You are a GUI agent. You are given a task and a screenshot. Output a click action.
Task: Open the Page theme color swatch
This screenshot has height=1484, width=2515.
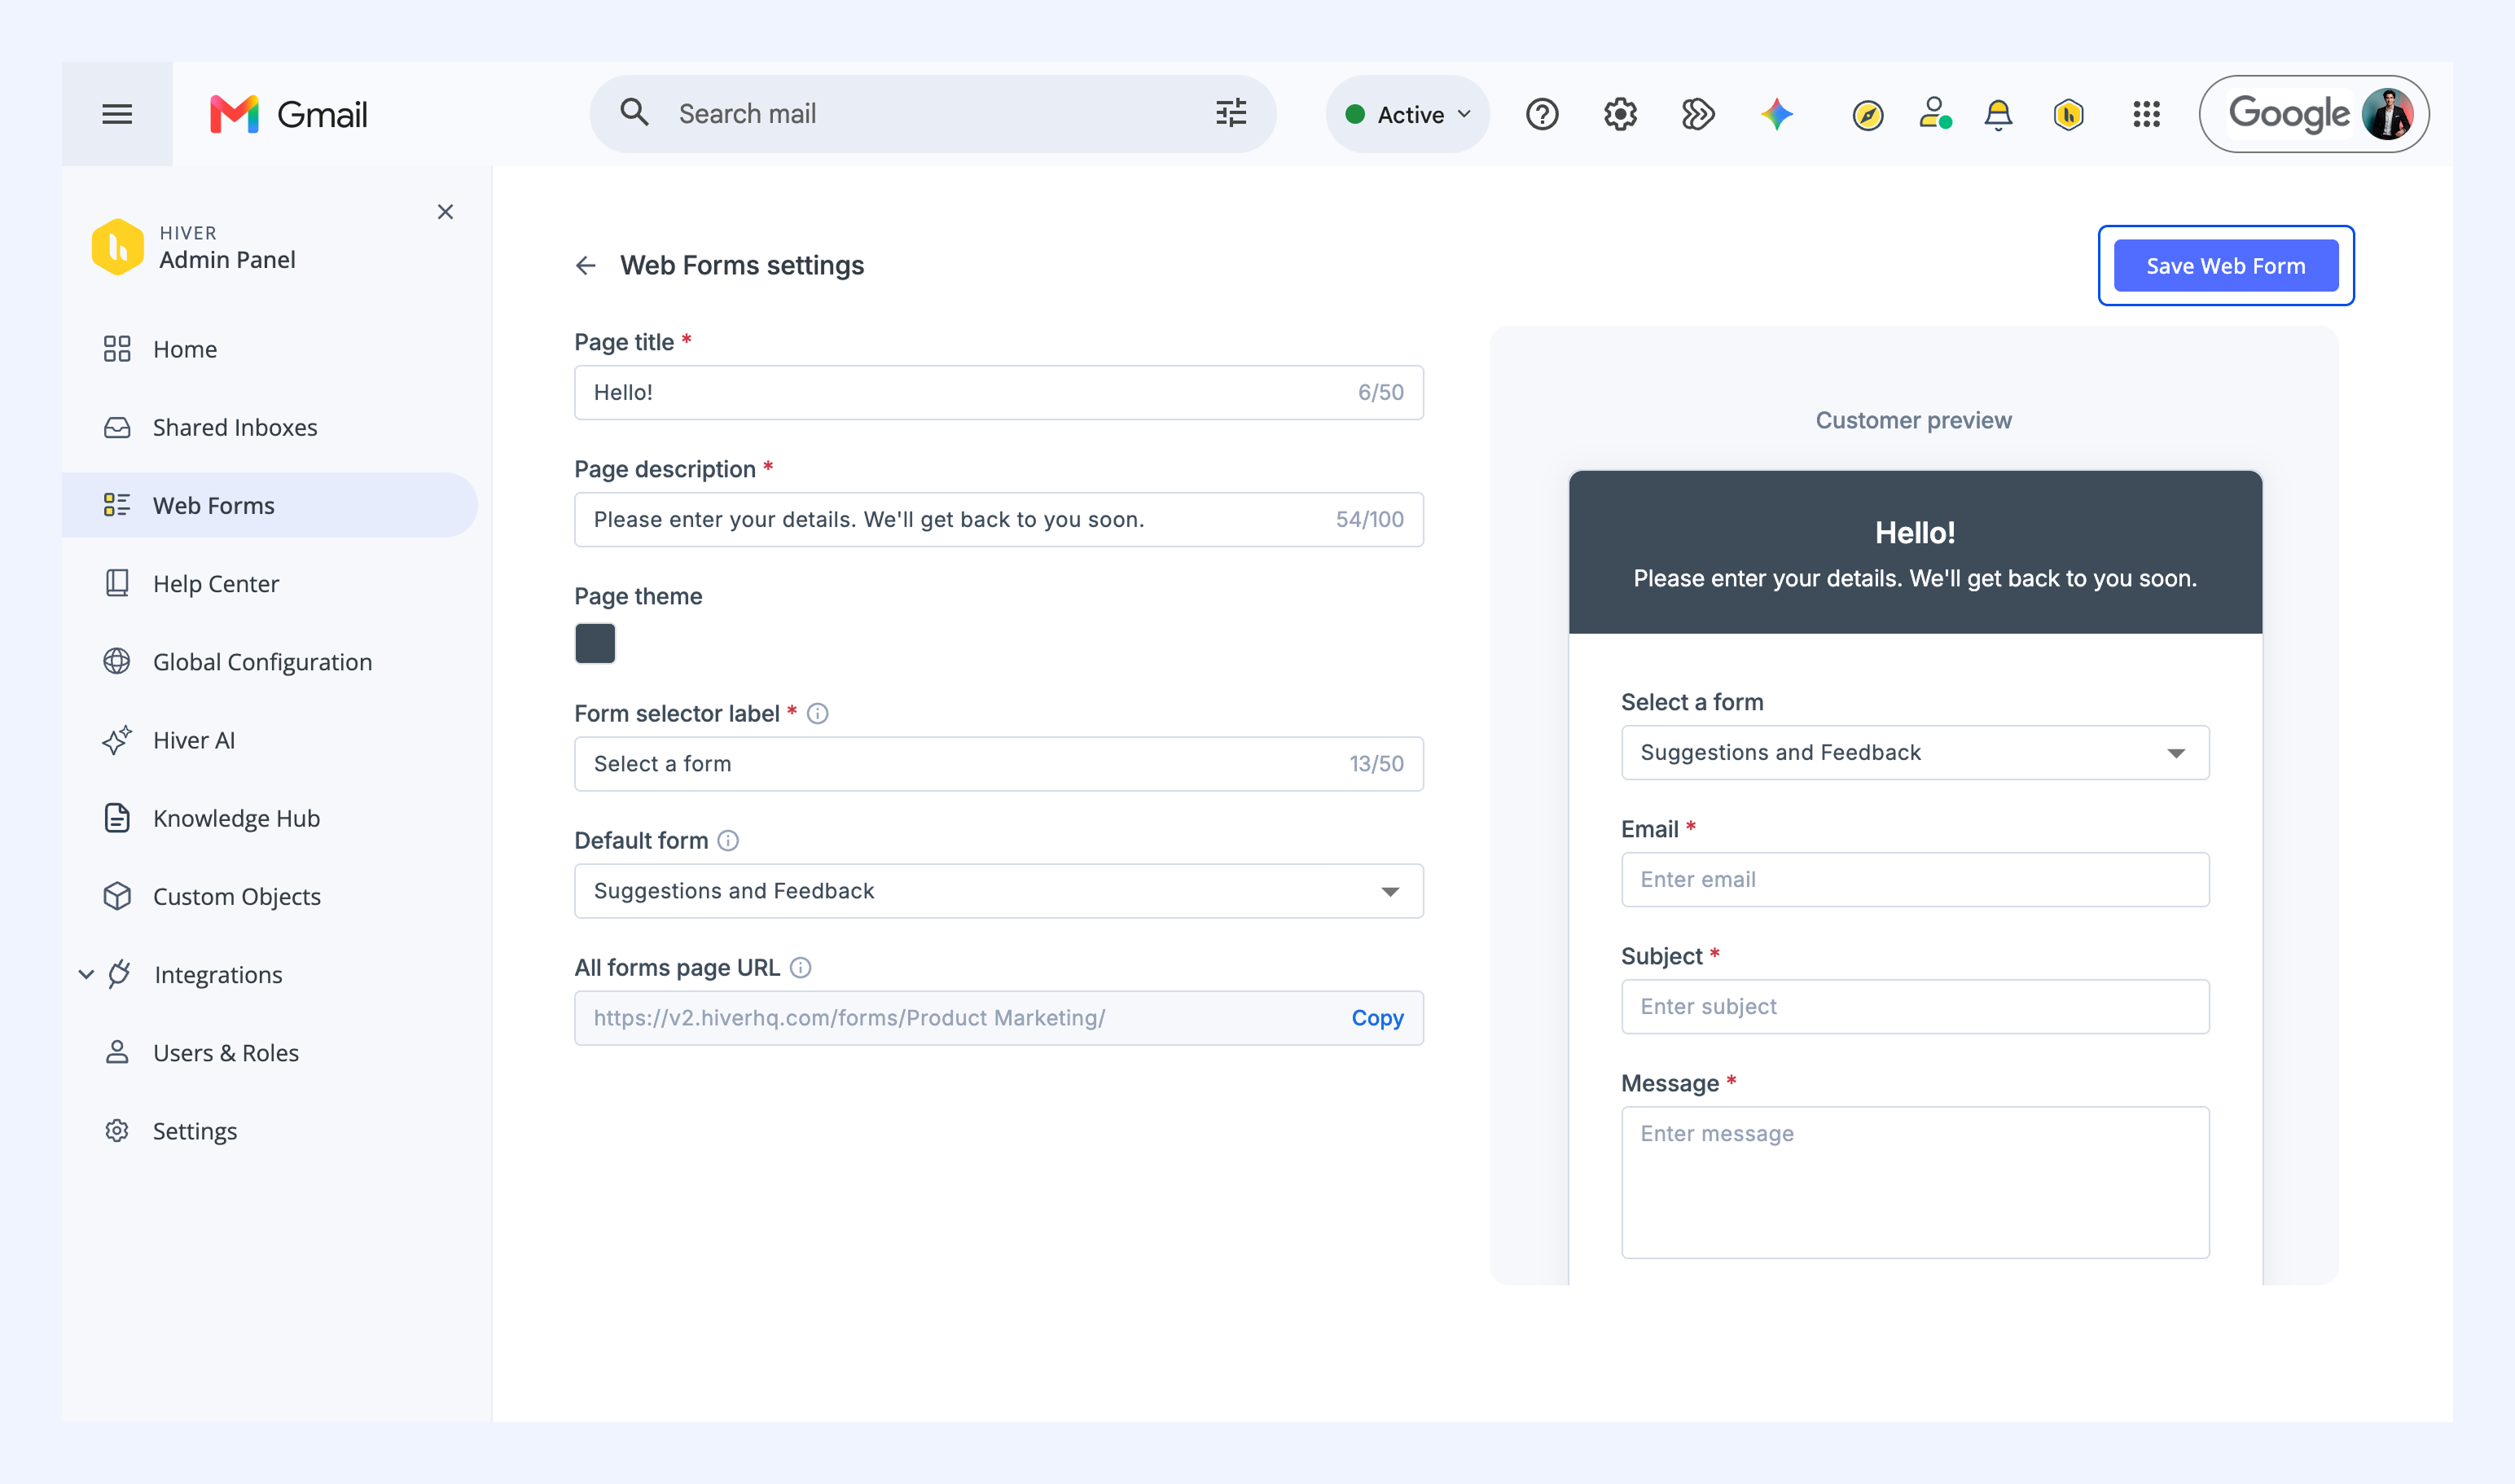(x=595, y=643)
